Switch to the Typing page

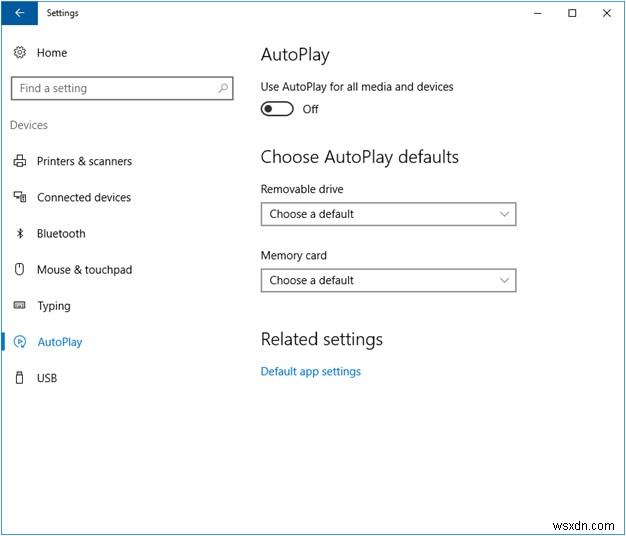click(x=54, y=306)
